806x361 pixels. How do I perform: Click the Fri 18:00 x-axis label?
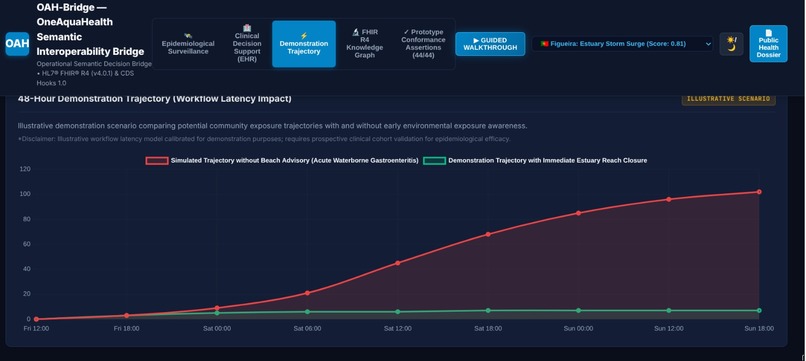pyautogui.click(x=126, y=329)
